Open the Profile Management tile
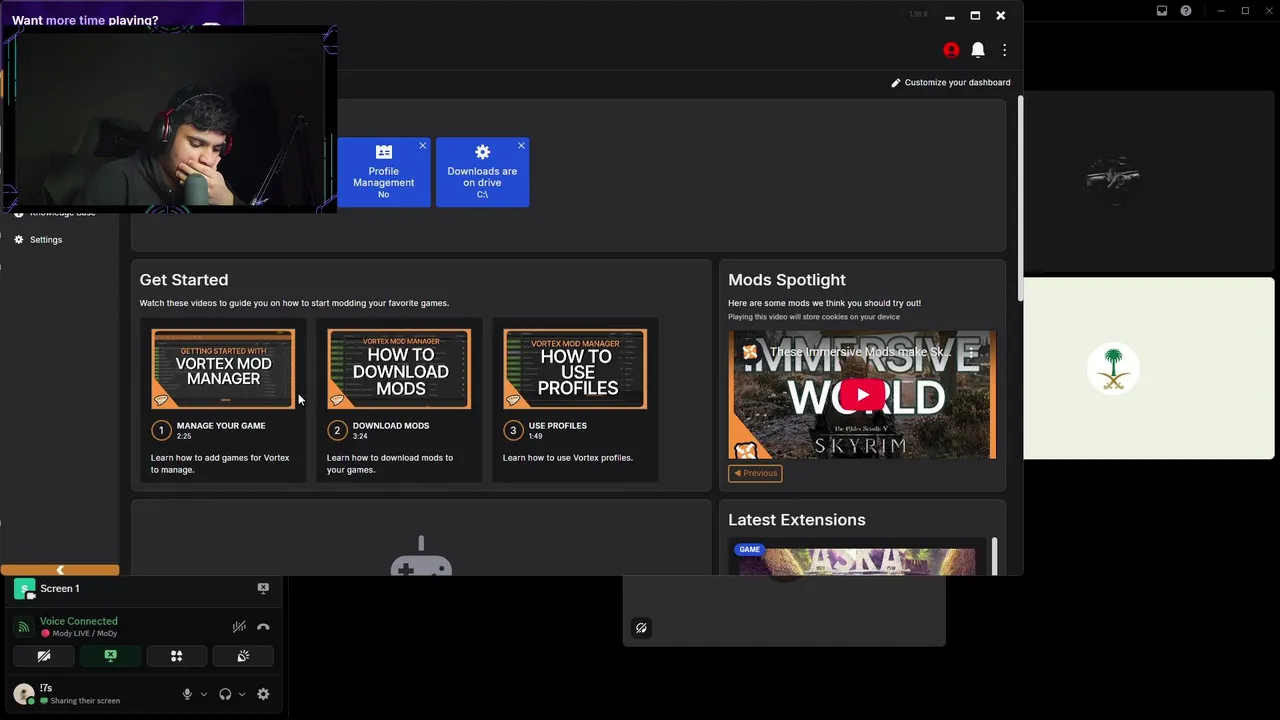The image size is (1280, 720). click(x=384, y=172)
